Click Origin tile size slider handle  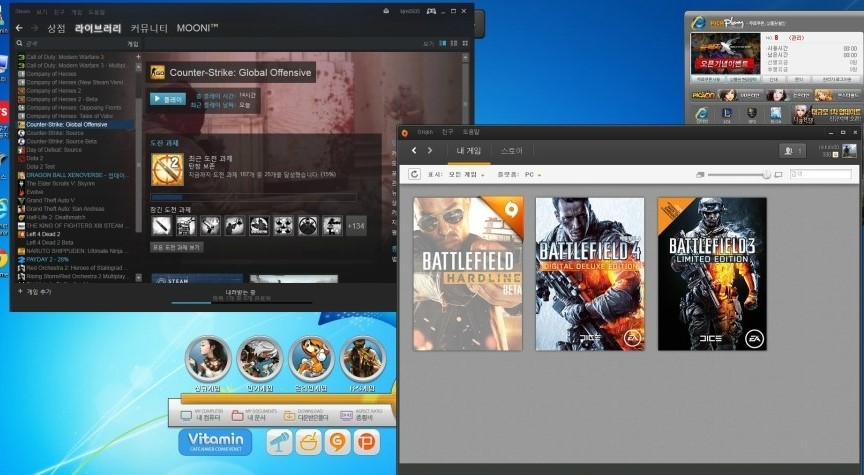pos(766,175)
